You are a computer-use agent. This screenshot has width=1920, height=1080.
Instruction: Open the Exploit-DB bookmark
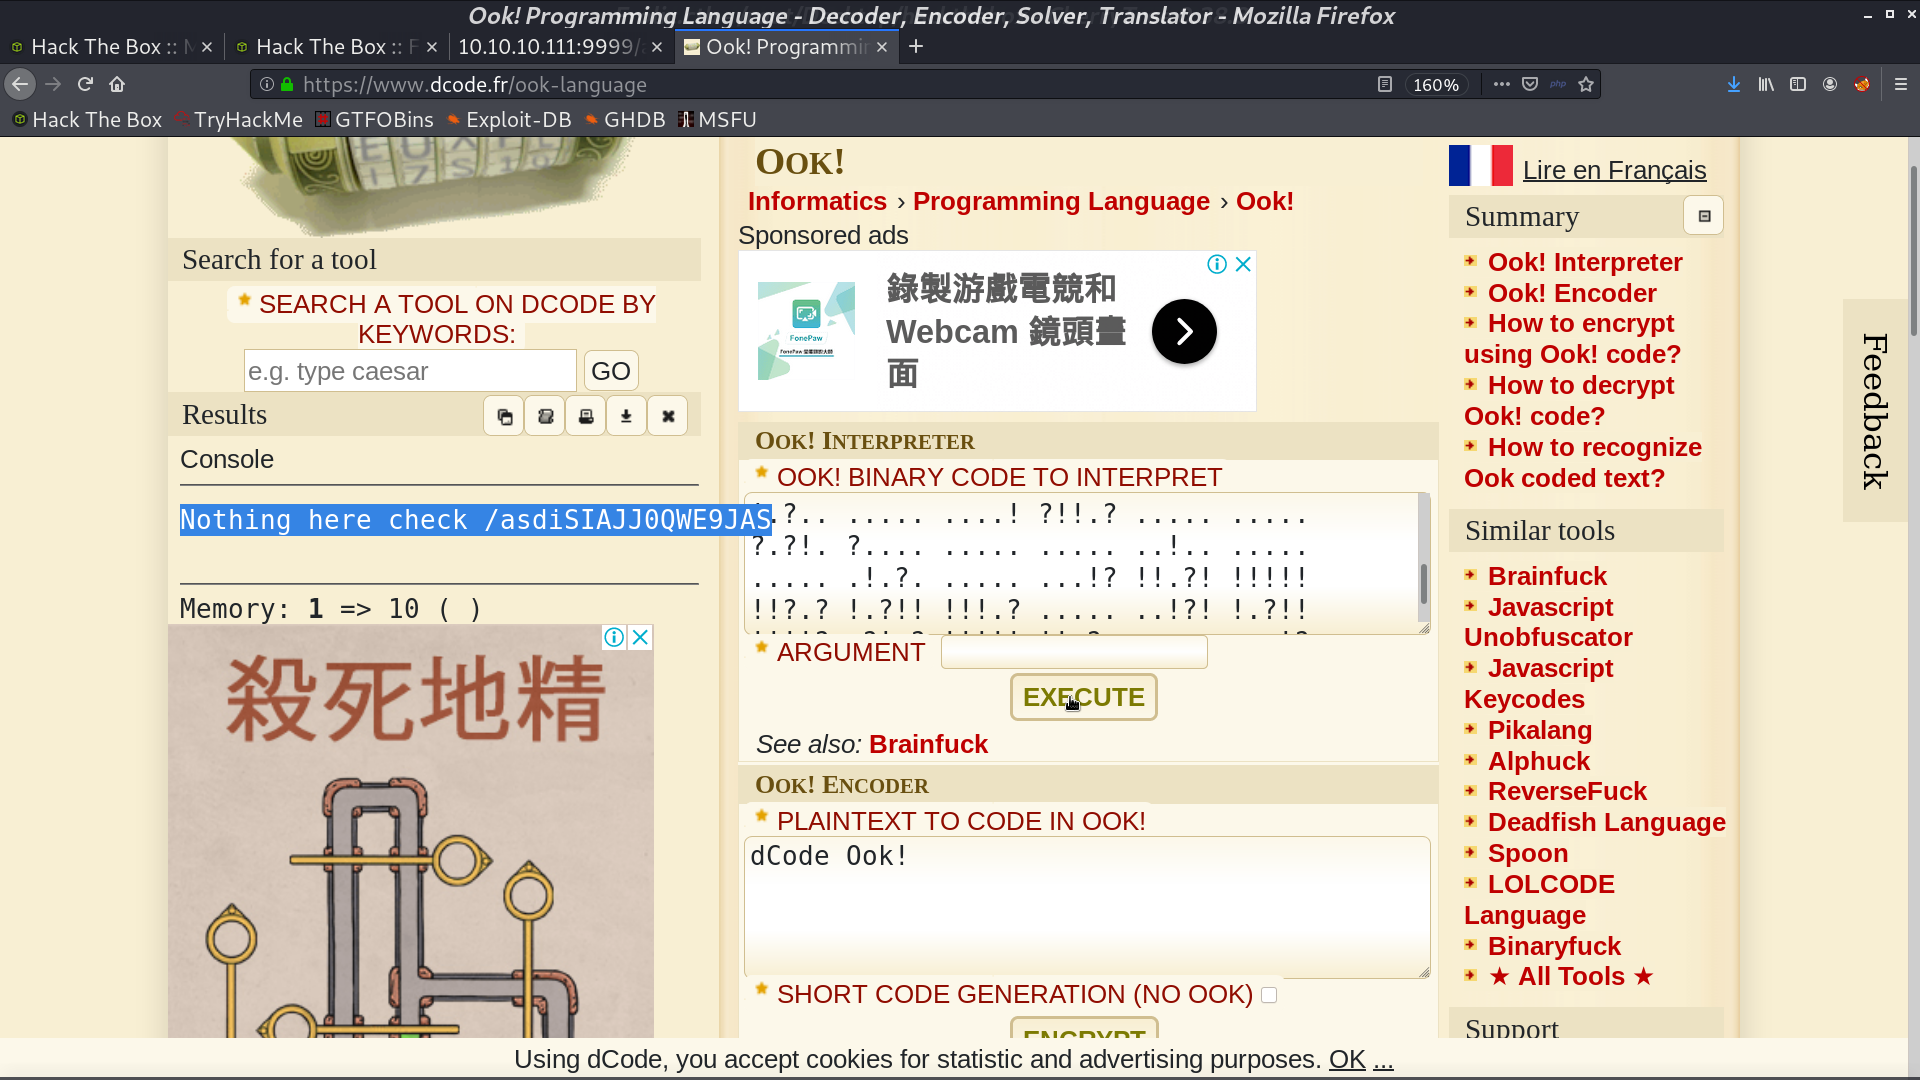[509, 120]
